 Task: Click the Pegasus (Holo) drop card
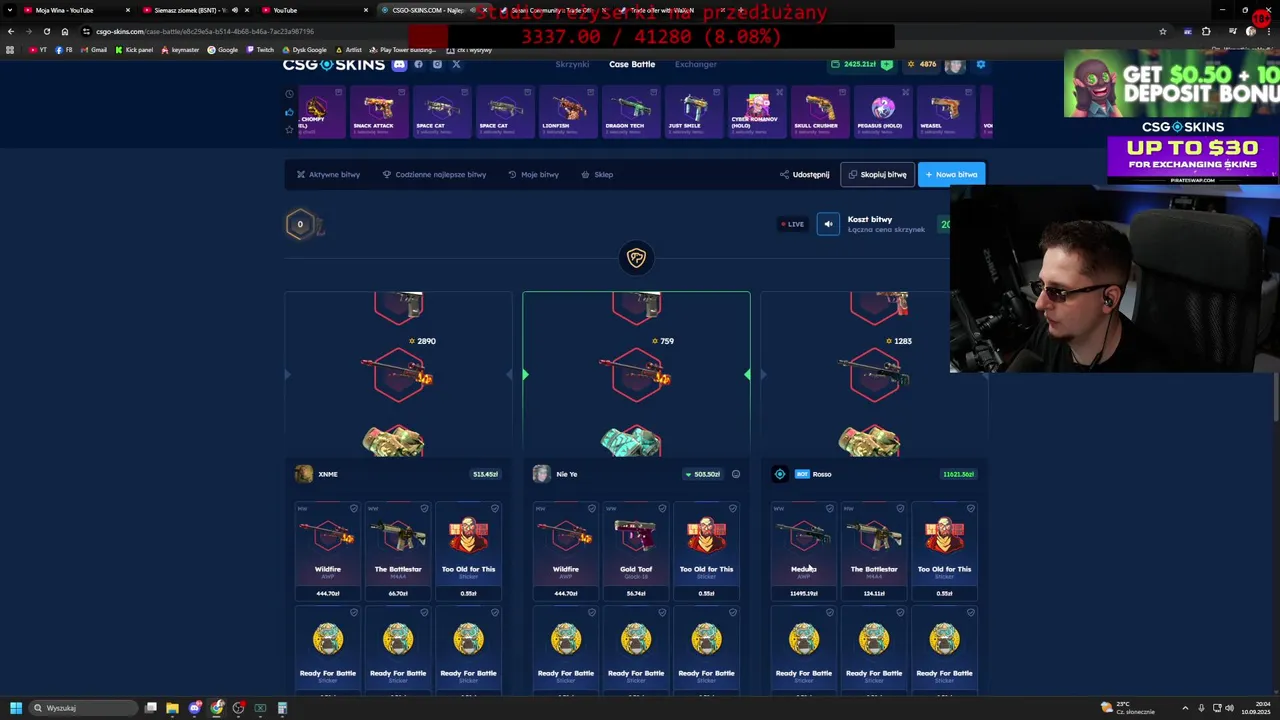882,112
